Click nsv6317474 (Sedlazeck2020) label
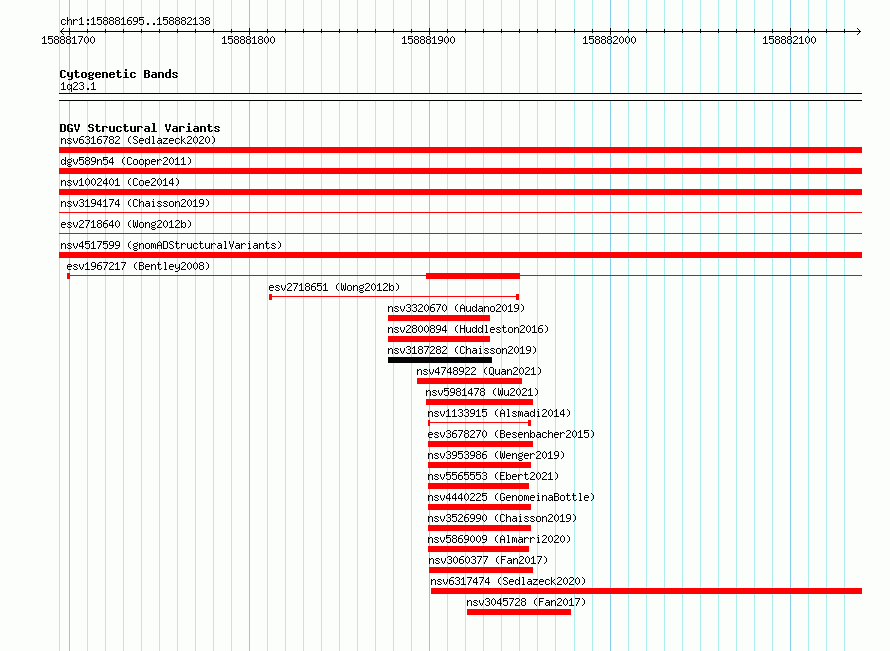Viewport: 890px width, 651px height. [x=508, y=581]
